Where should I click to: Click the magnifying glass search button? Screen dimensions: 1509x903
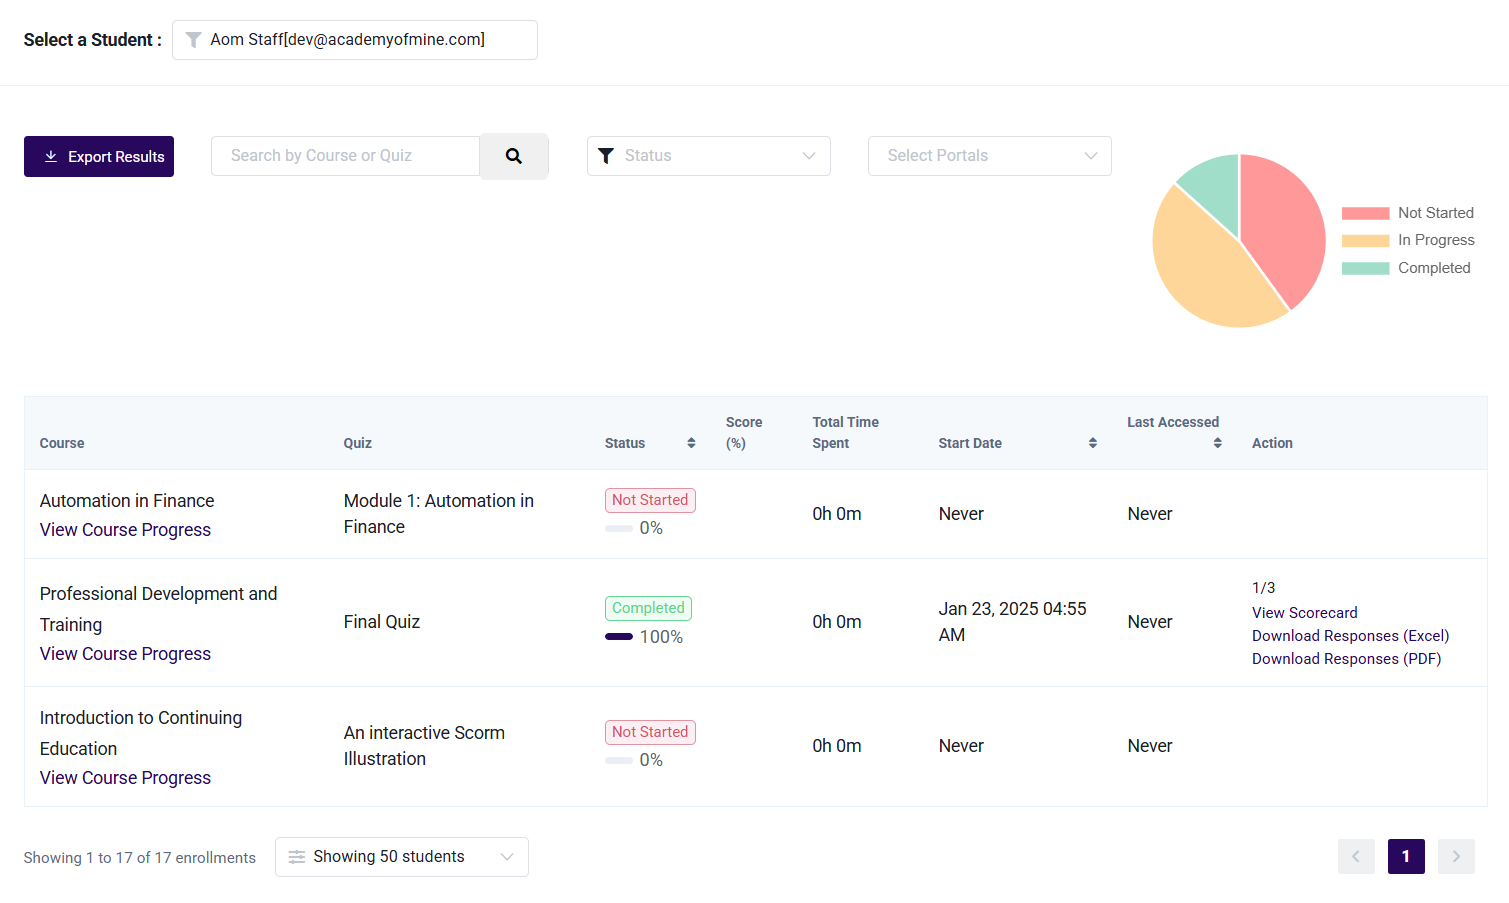513,156
